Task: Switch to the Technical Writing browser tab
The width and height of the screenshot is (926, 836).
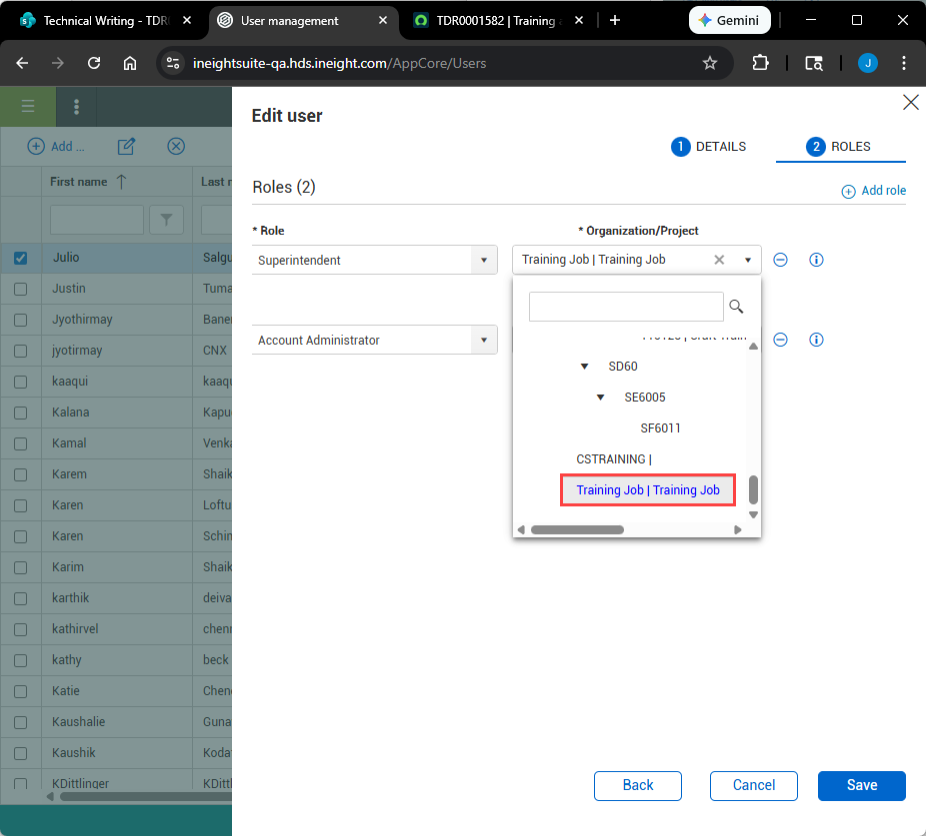Action: (103, 20)
